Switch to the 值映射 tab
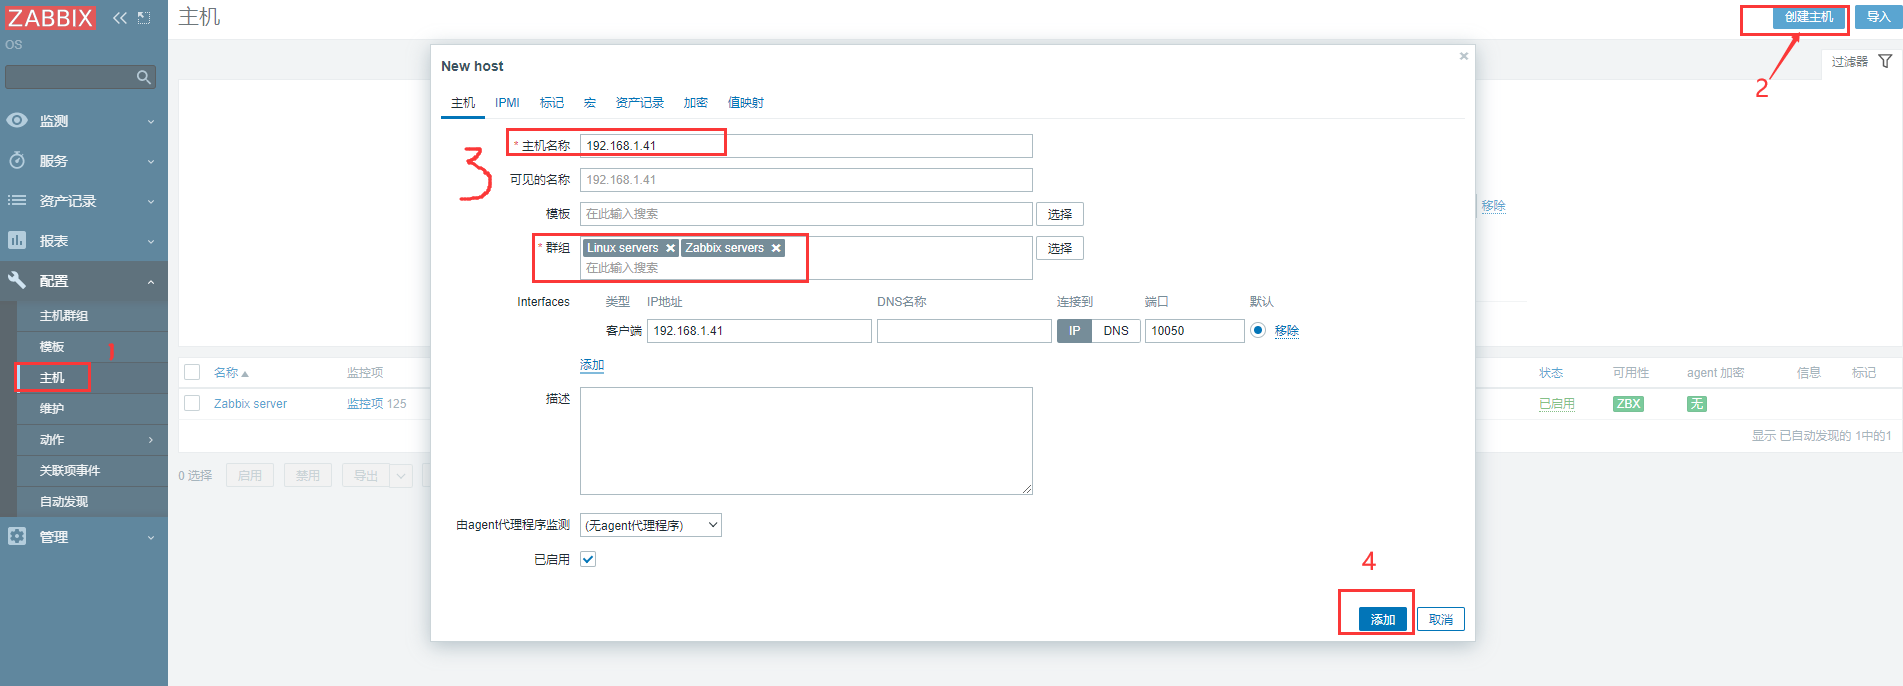 [x=746, y=103]
